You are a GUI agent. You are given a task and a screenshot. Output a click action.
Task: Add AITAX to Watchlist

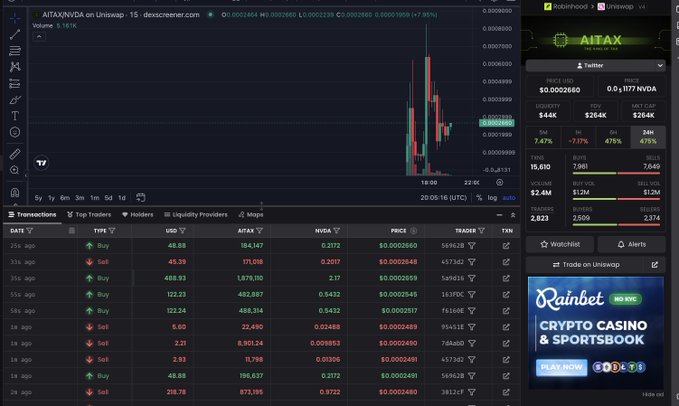(560, 245)
